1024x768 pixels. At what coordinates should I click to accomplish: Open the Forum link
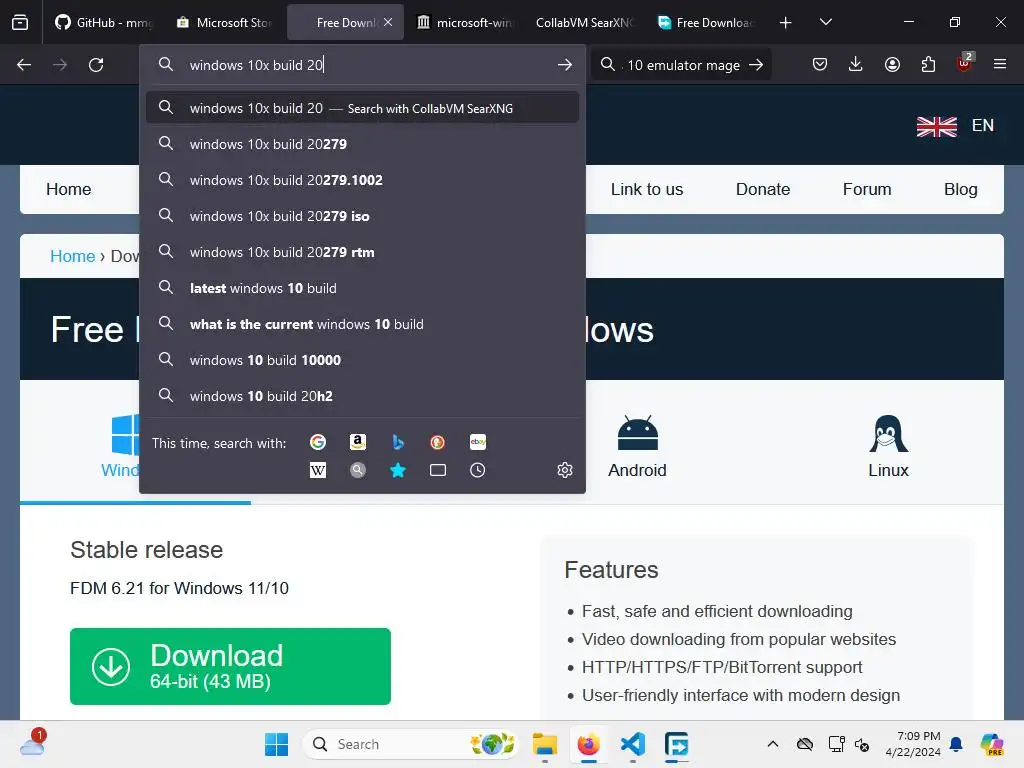click(867, 189)
